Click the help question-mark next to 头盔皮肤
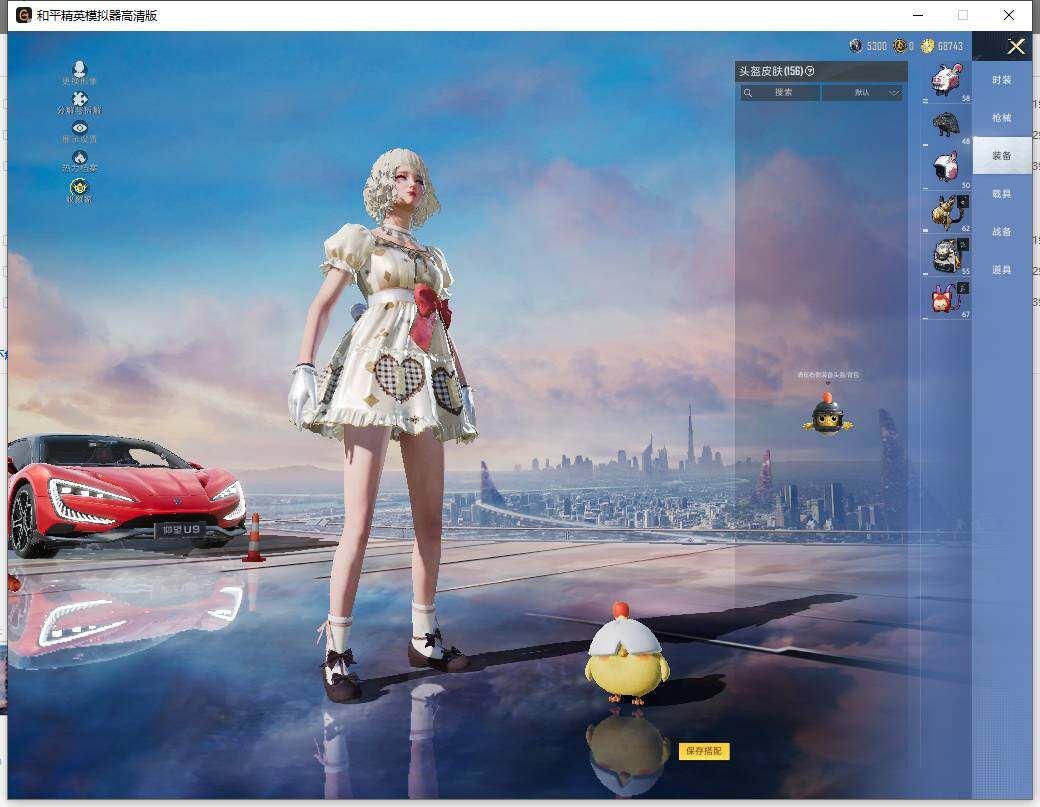 (810, 71)
